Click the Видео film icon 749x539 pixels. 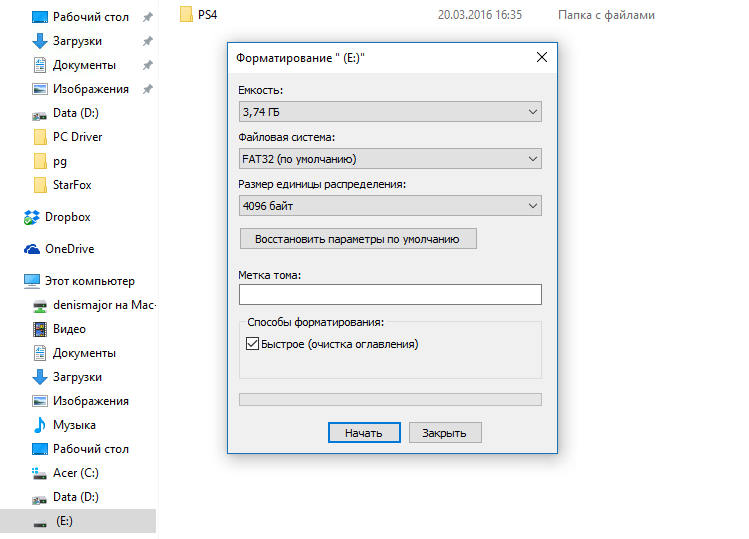[40, 329]
